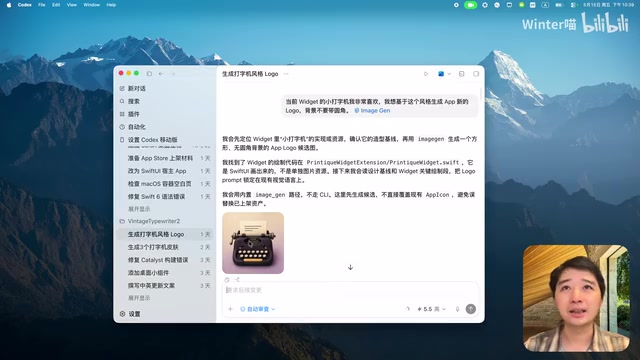Open the 5.5 高 model selector dropdown
Image resolution: width=640 pixels, height=360 pixels.
[x=431, y=309]
